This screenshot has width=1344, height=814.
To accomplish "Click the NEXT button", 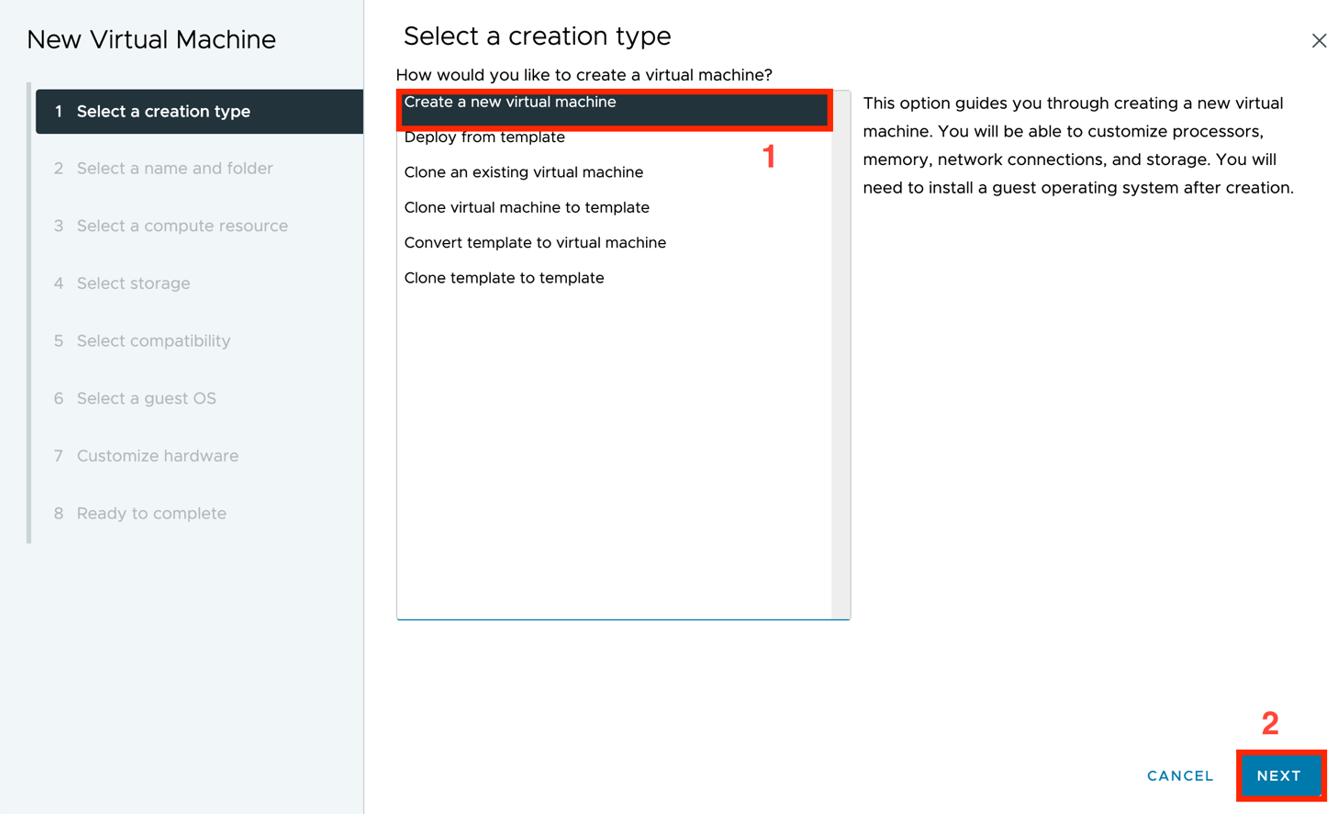I will pyautogui.click(x=1279, y=776).
